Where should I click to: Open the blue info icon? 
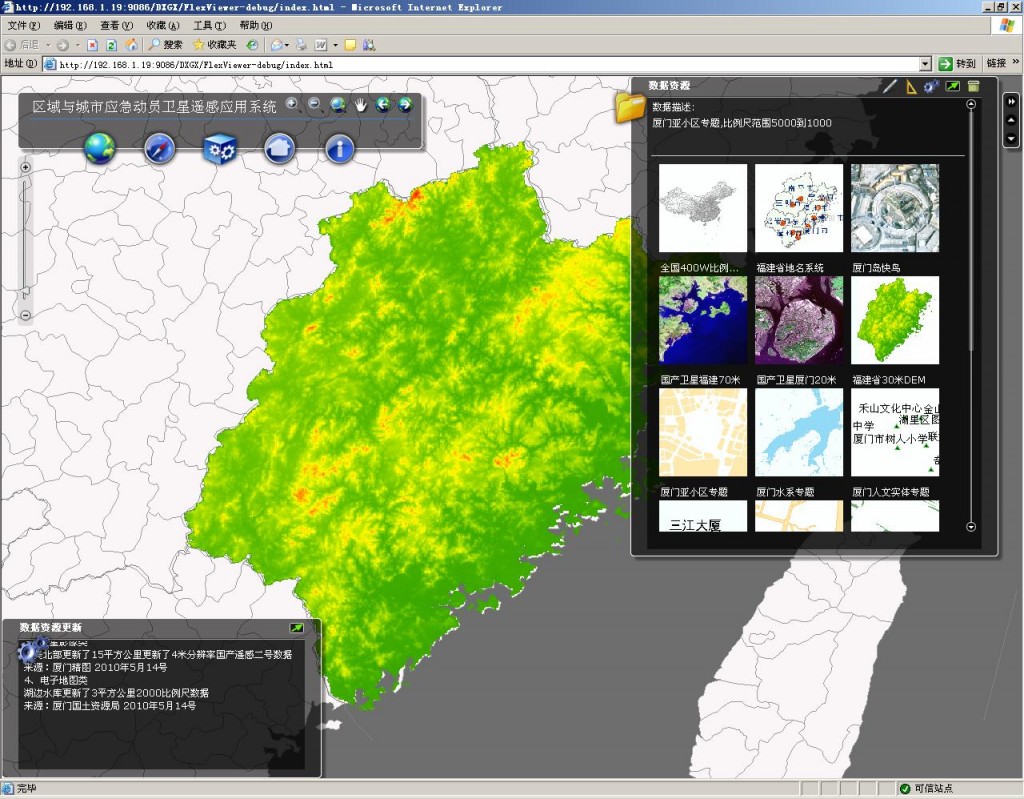pos(340,149)
